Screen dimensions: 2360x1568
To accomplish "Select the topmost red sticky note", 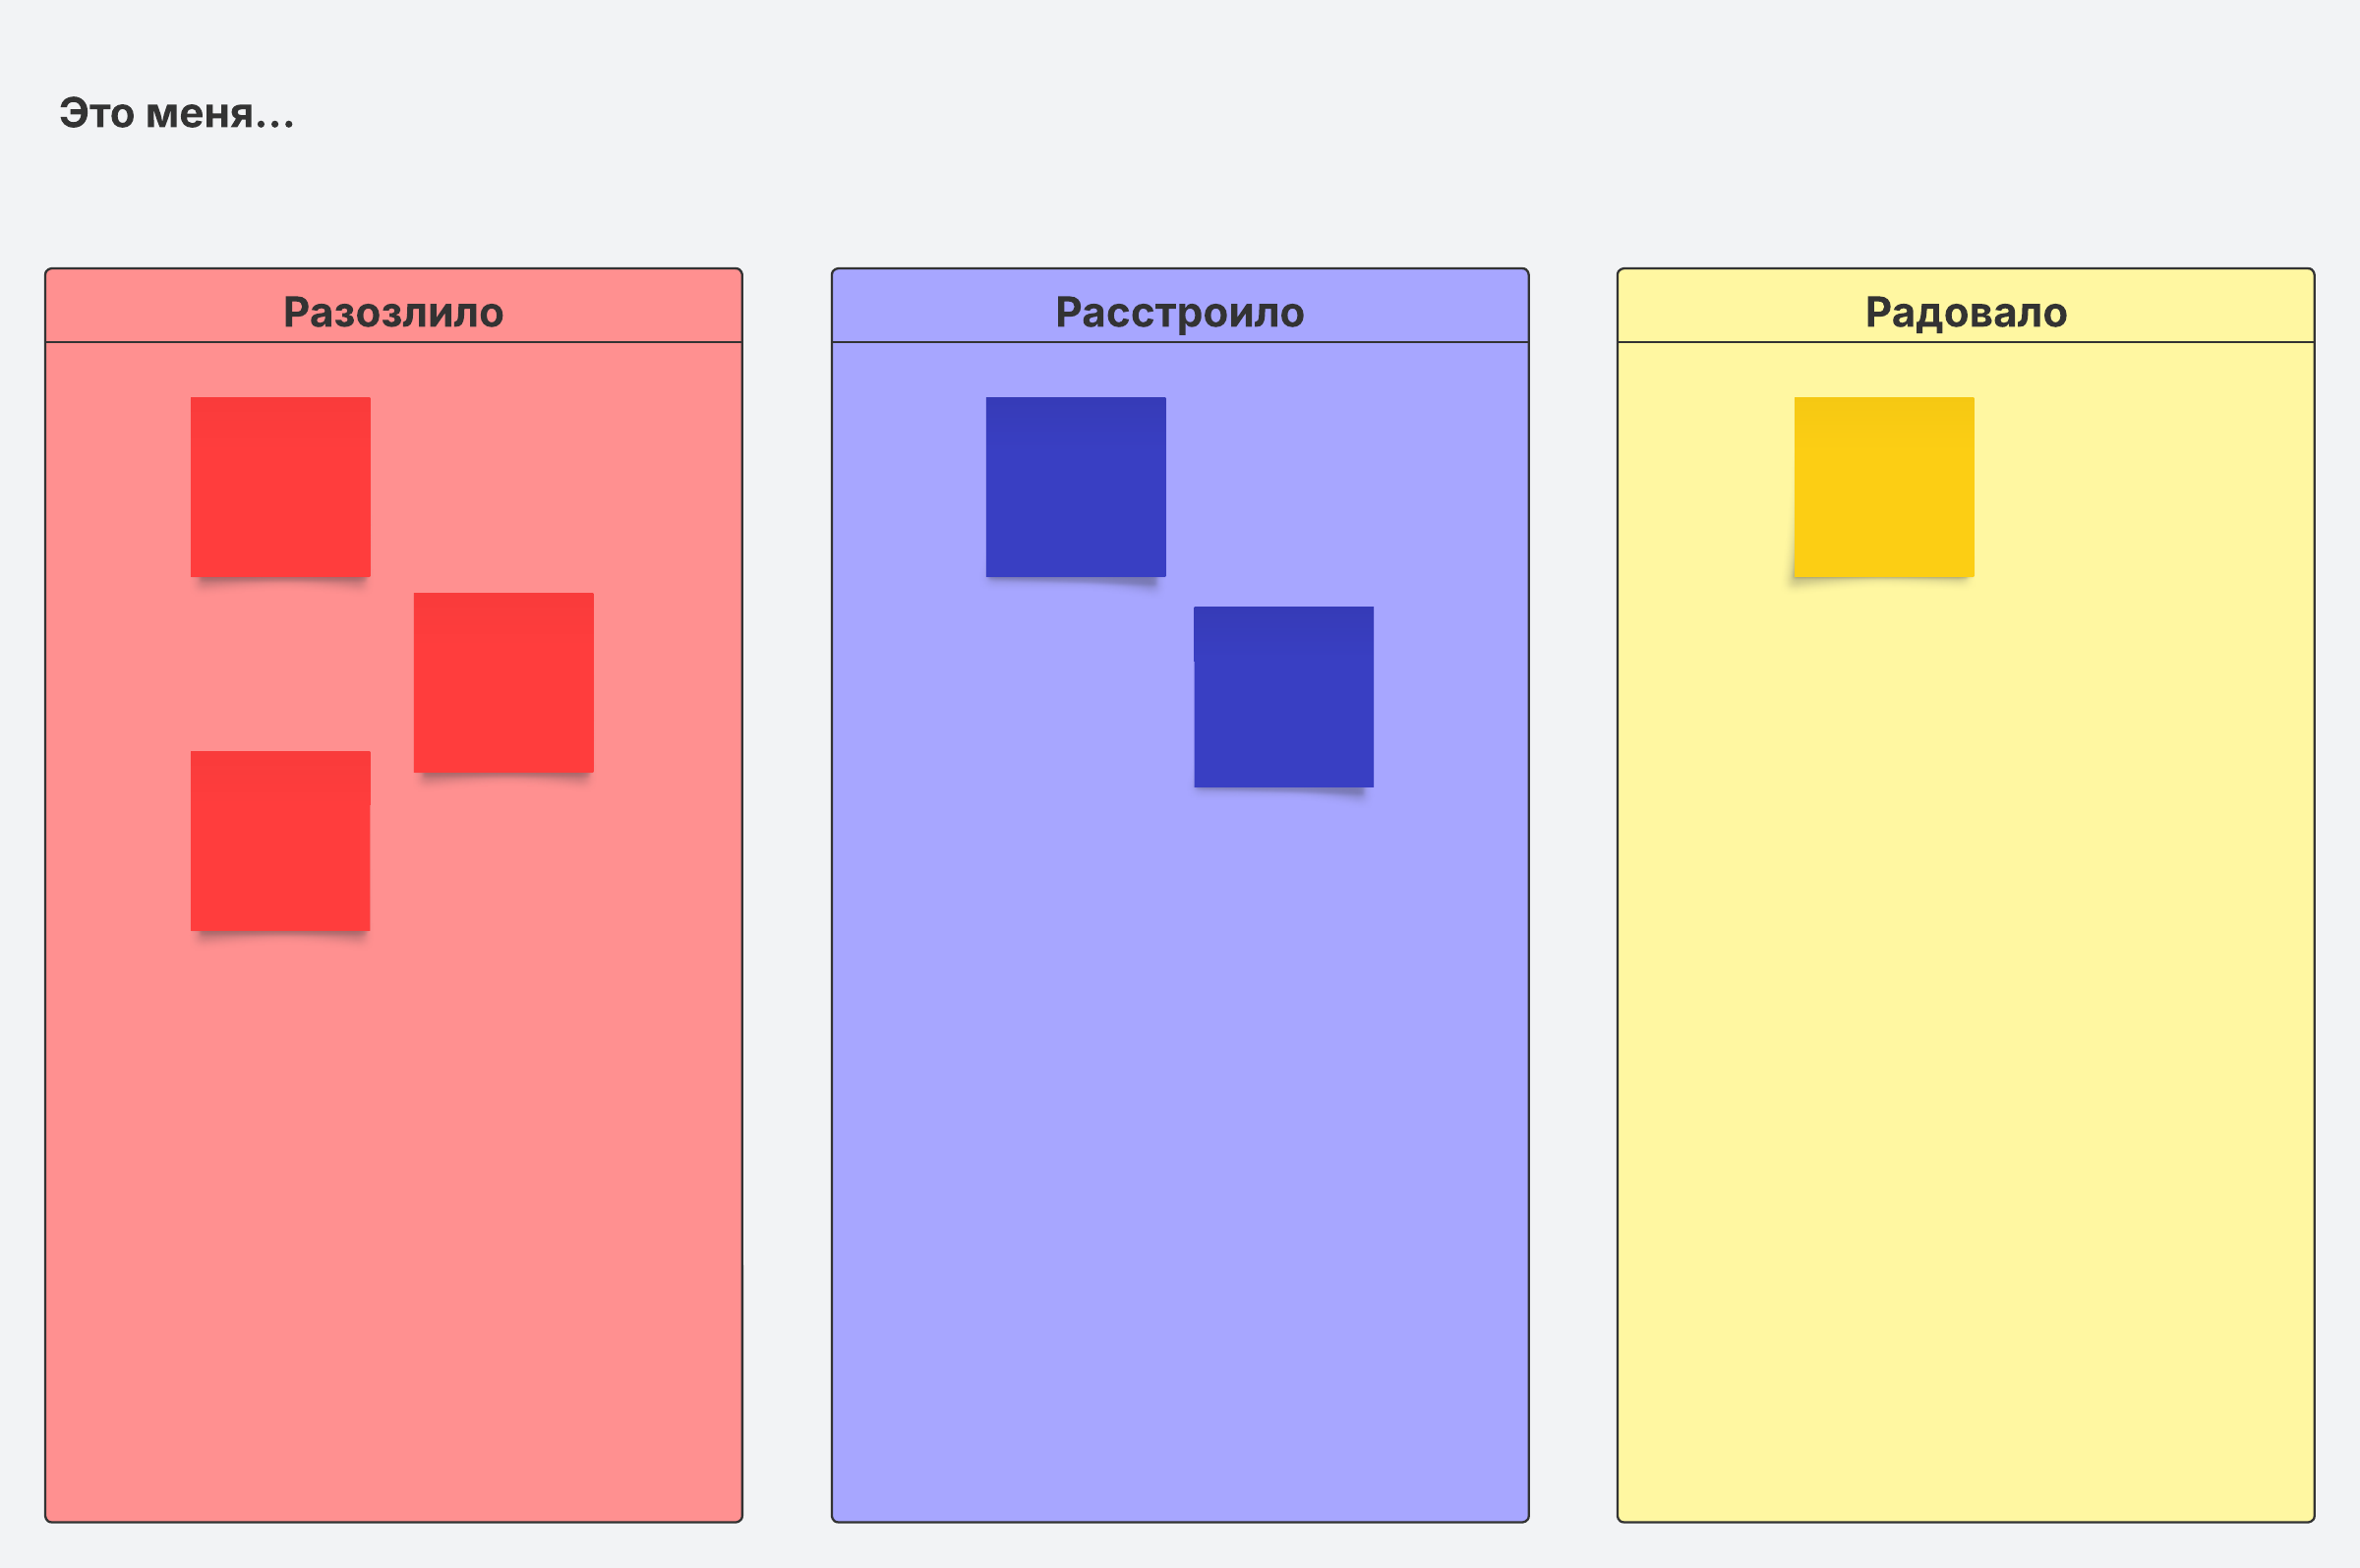I will pyautogui.click(x=281, y=487).
